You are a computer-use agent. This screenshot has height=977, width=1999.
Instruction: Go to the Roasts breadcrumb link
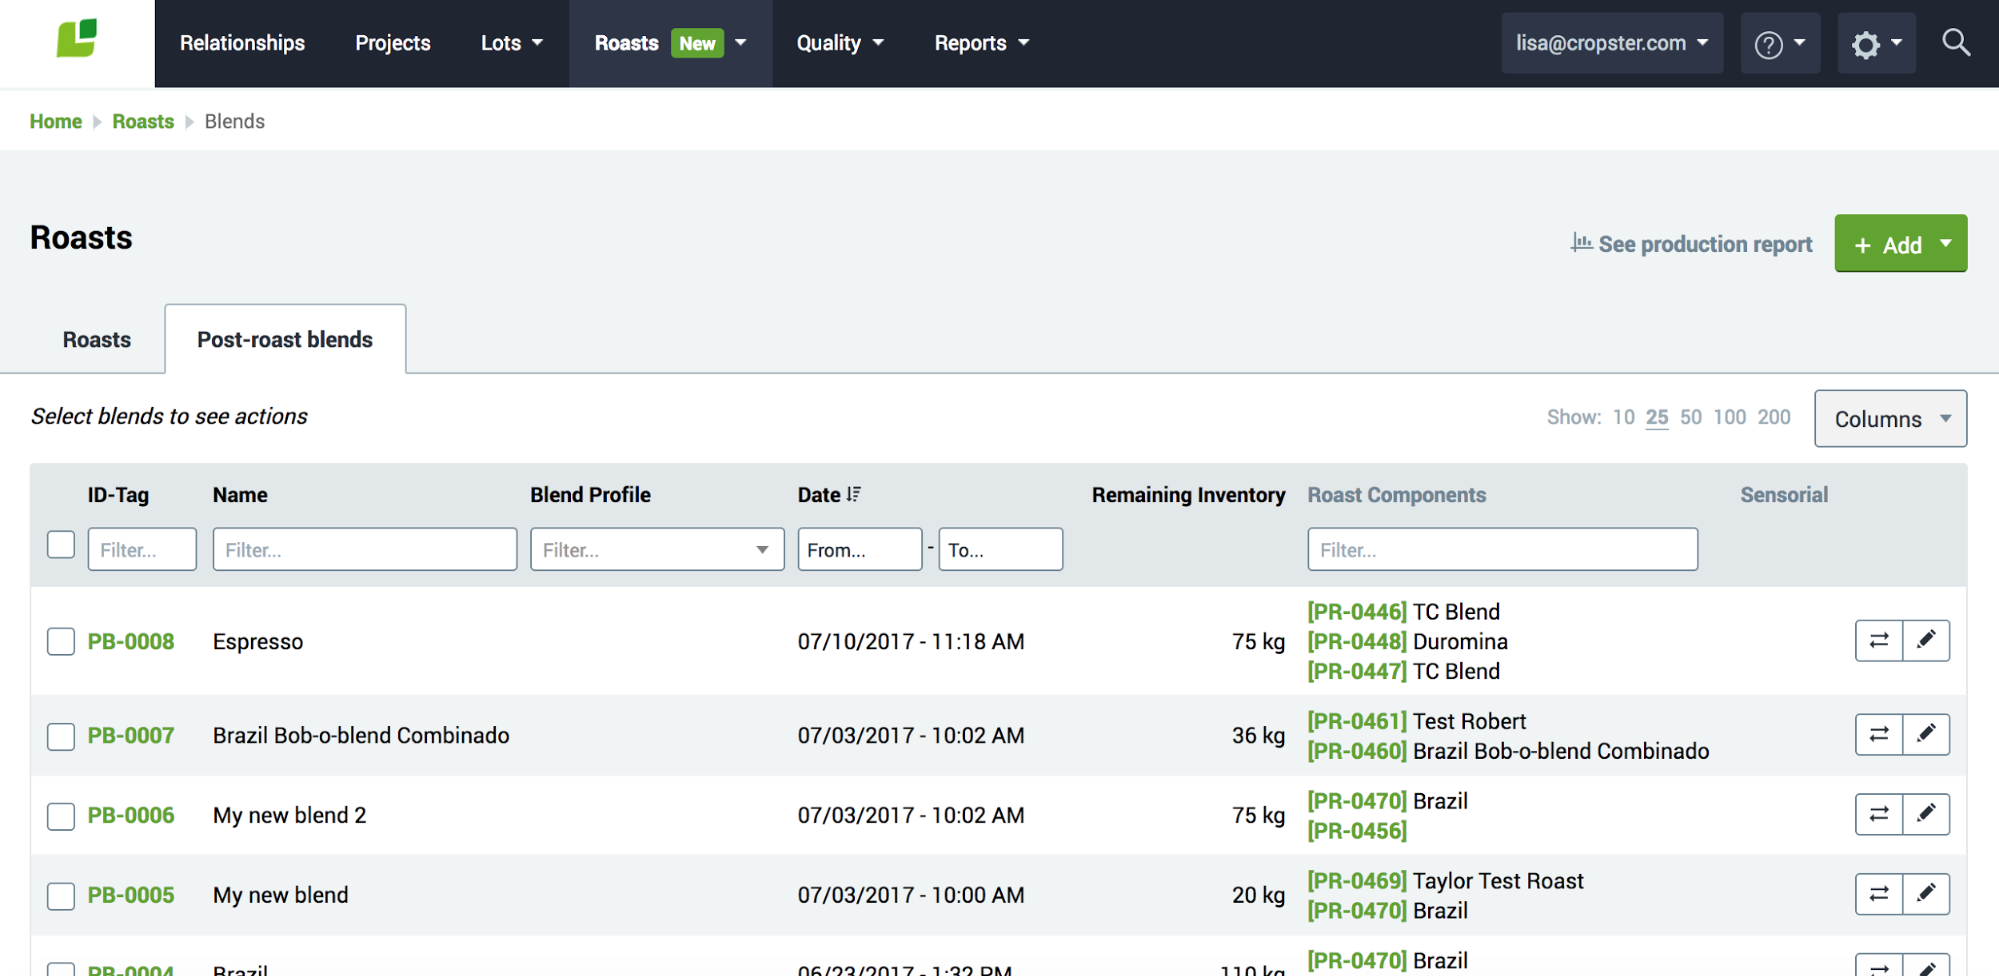[143, 121]
